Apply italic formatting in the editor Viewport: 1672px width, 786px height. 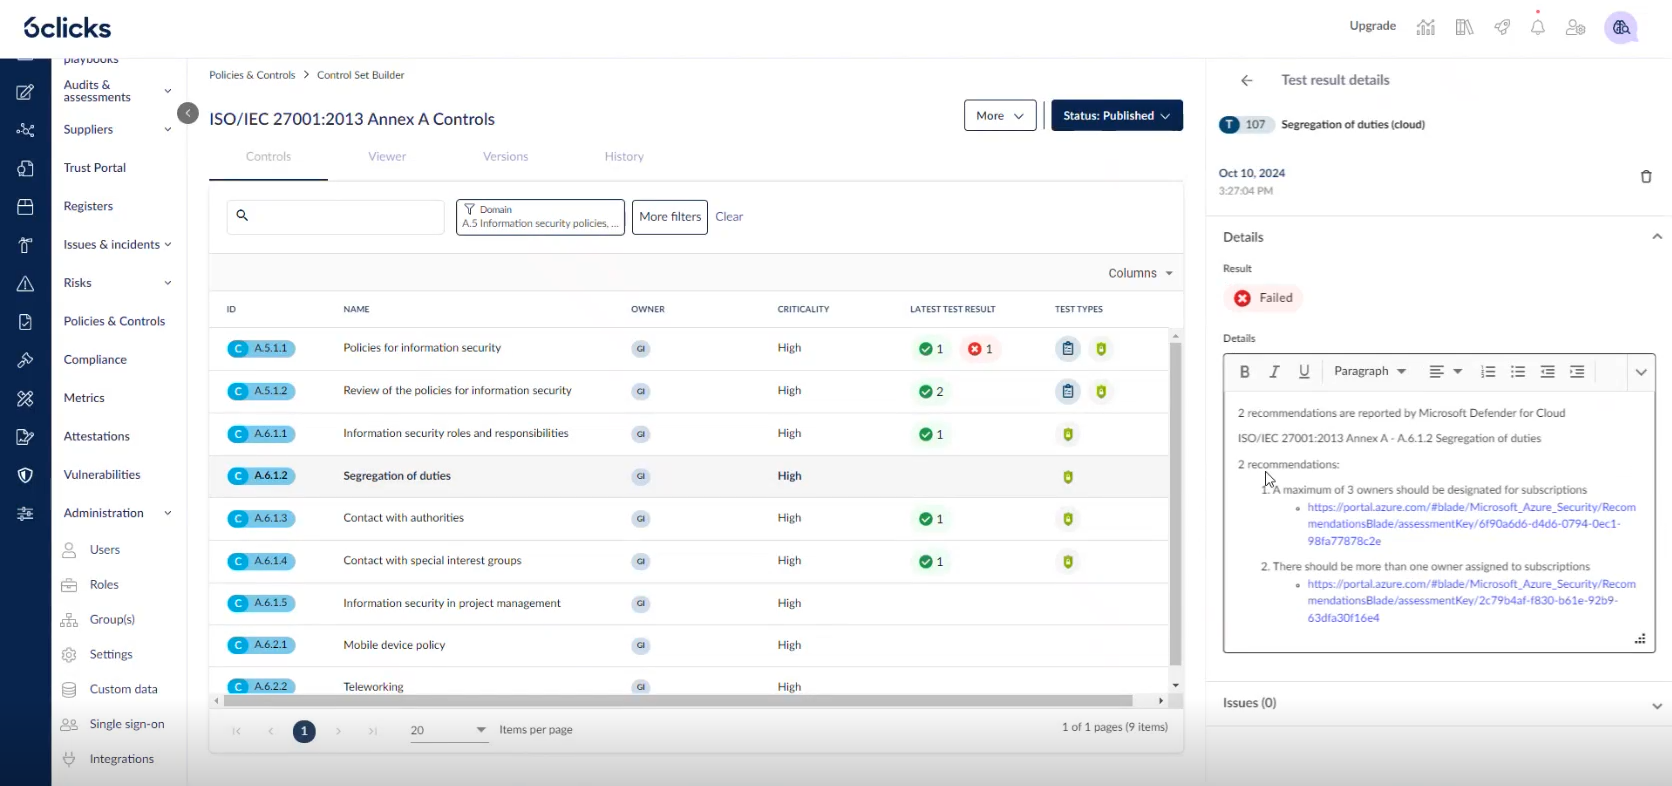tap(1274, 372)
